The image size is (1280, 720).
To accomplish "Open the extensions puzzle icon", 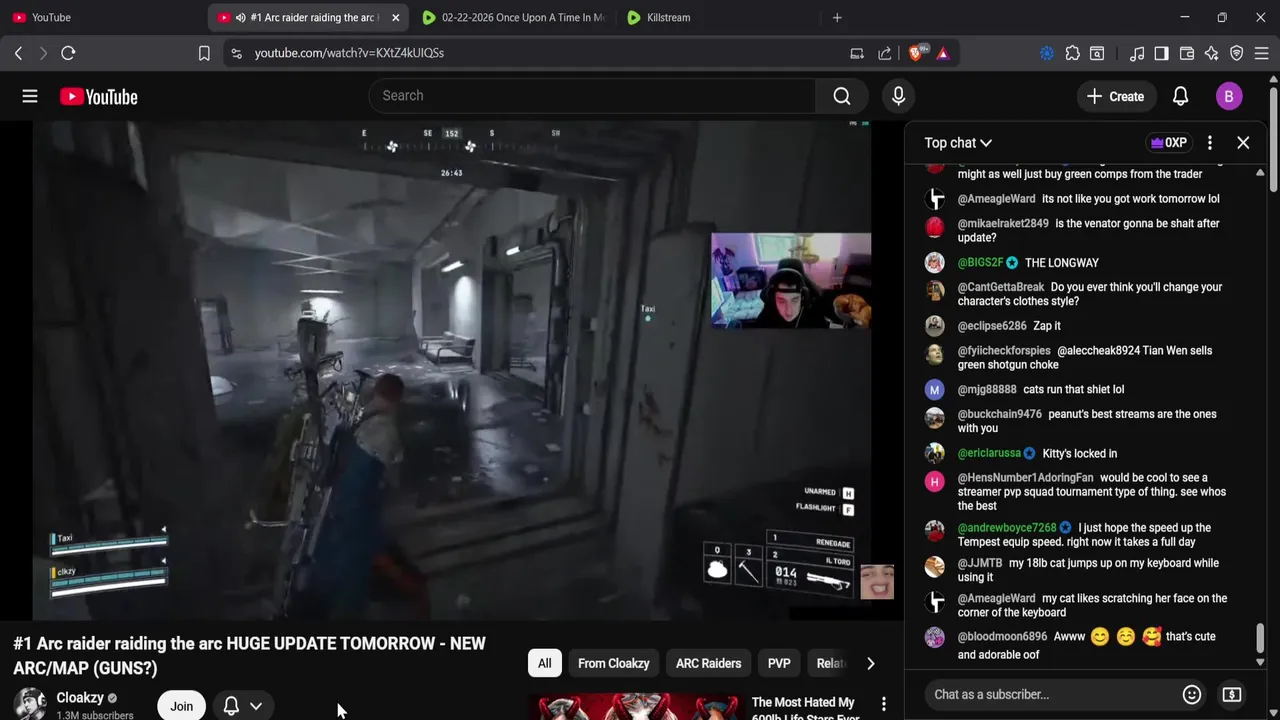I will (x=1072, y=53).
